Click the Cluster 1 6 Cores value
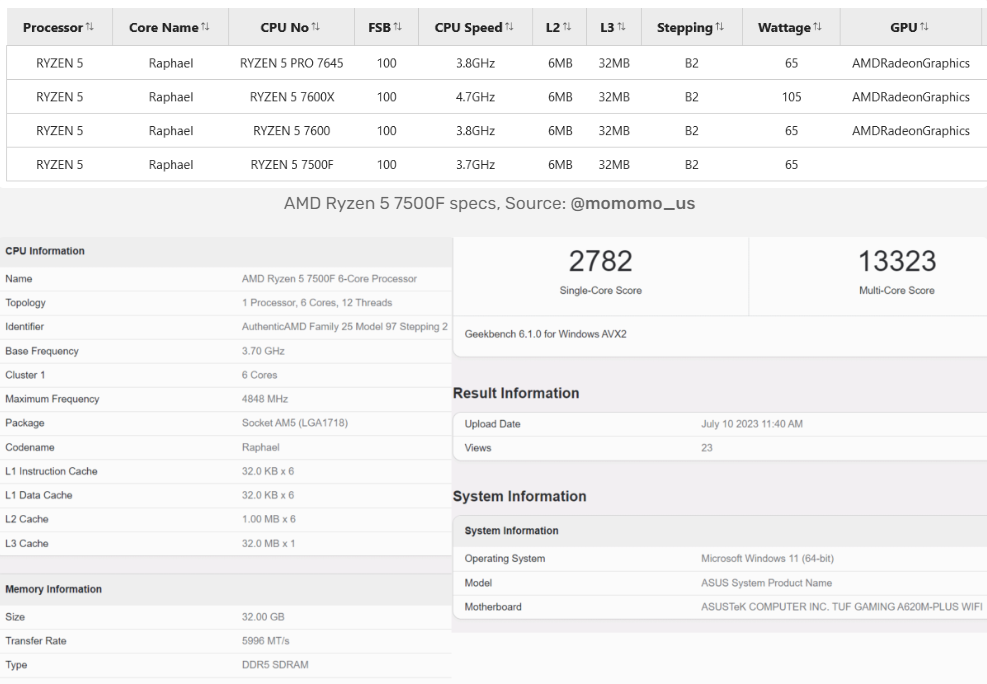The height and width of the screenshot is (684, 987). [259, 375]
